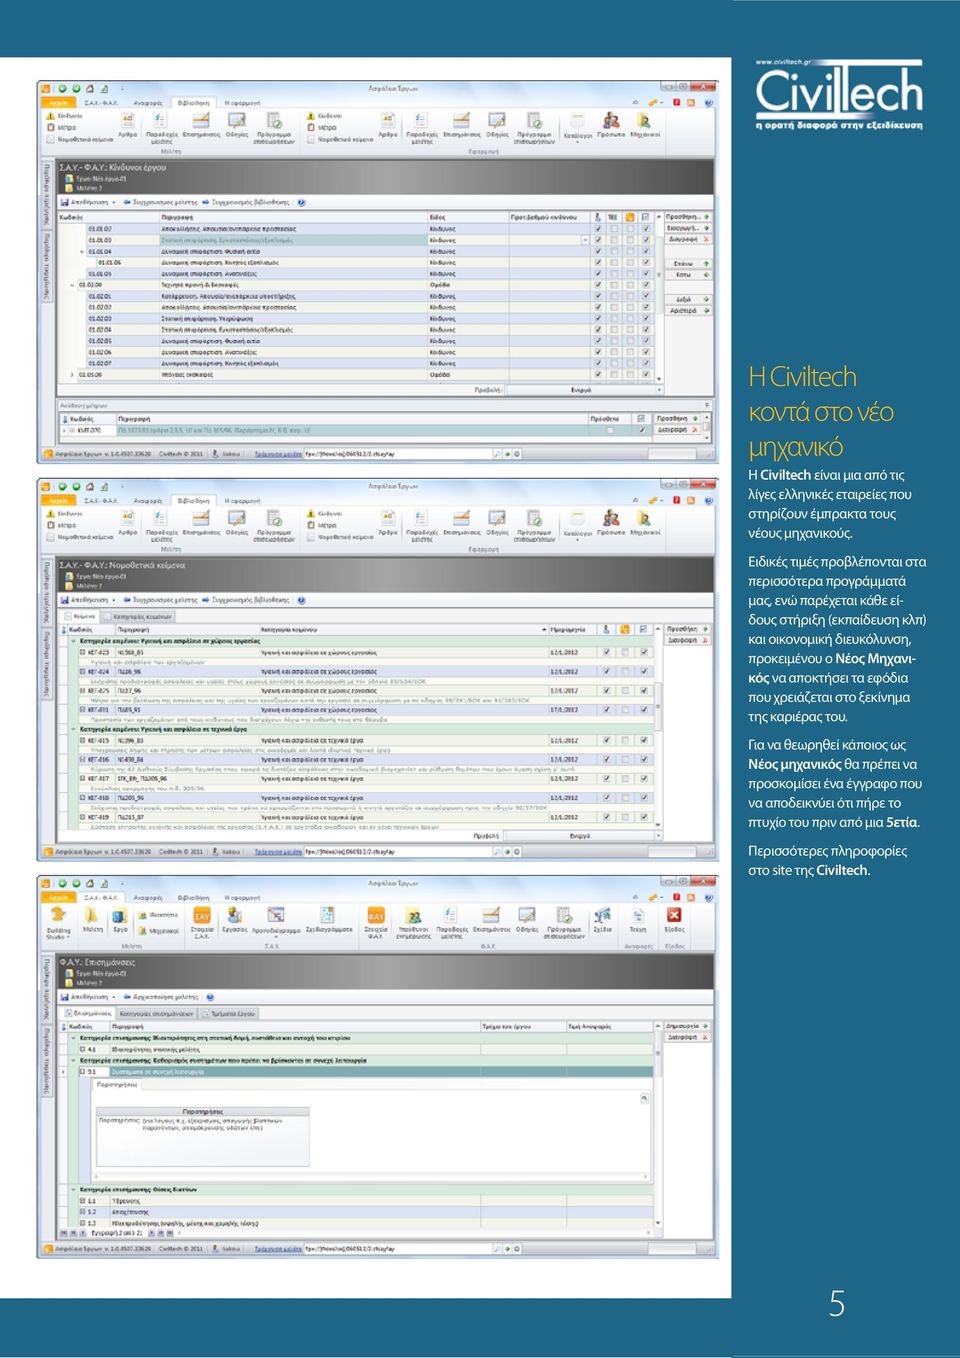Toggle last-column checkbox in row 01.02.01
The width and height of the screenshot is (960, 1358).
(x=646, y=296)
